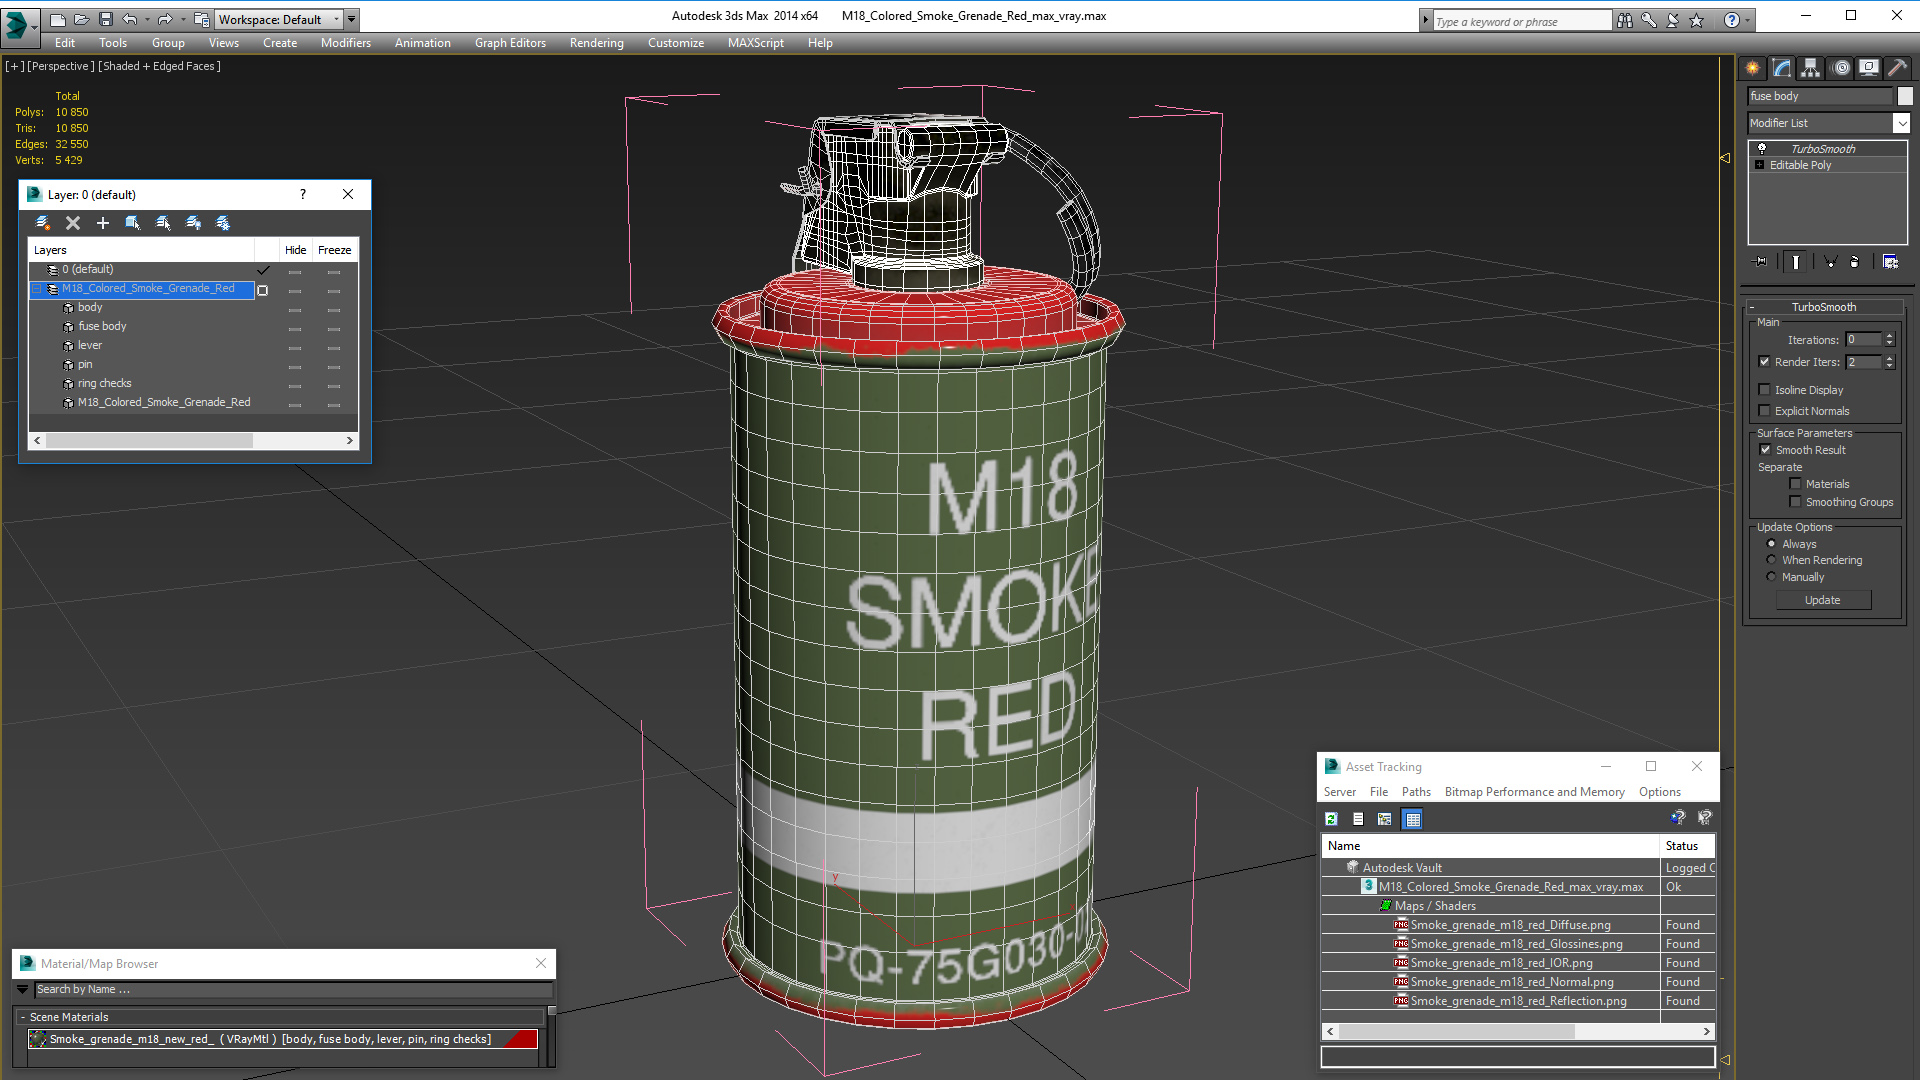This screenshot has height=1080, width=1920.
Task: Open the Create command panel tab
Action: click(x=1753, y=68)
